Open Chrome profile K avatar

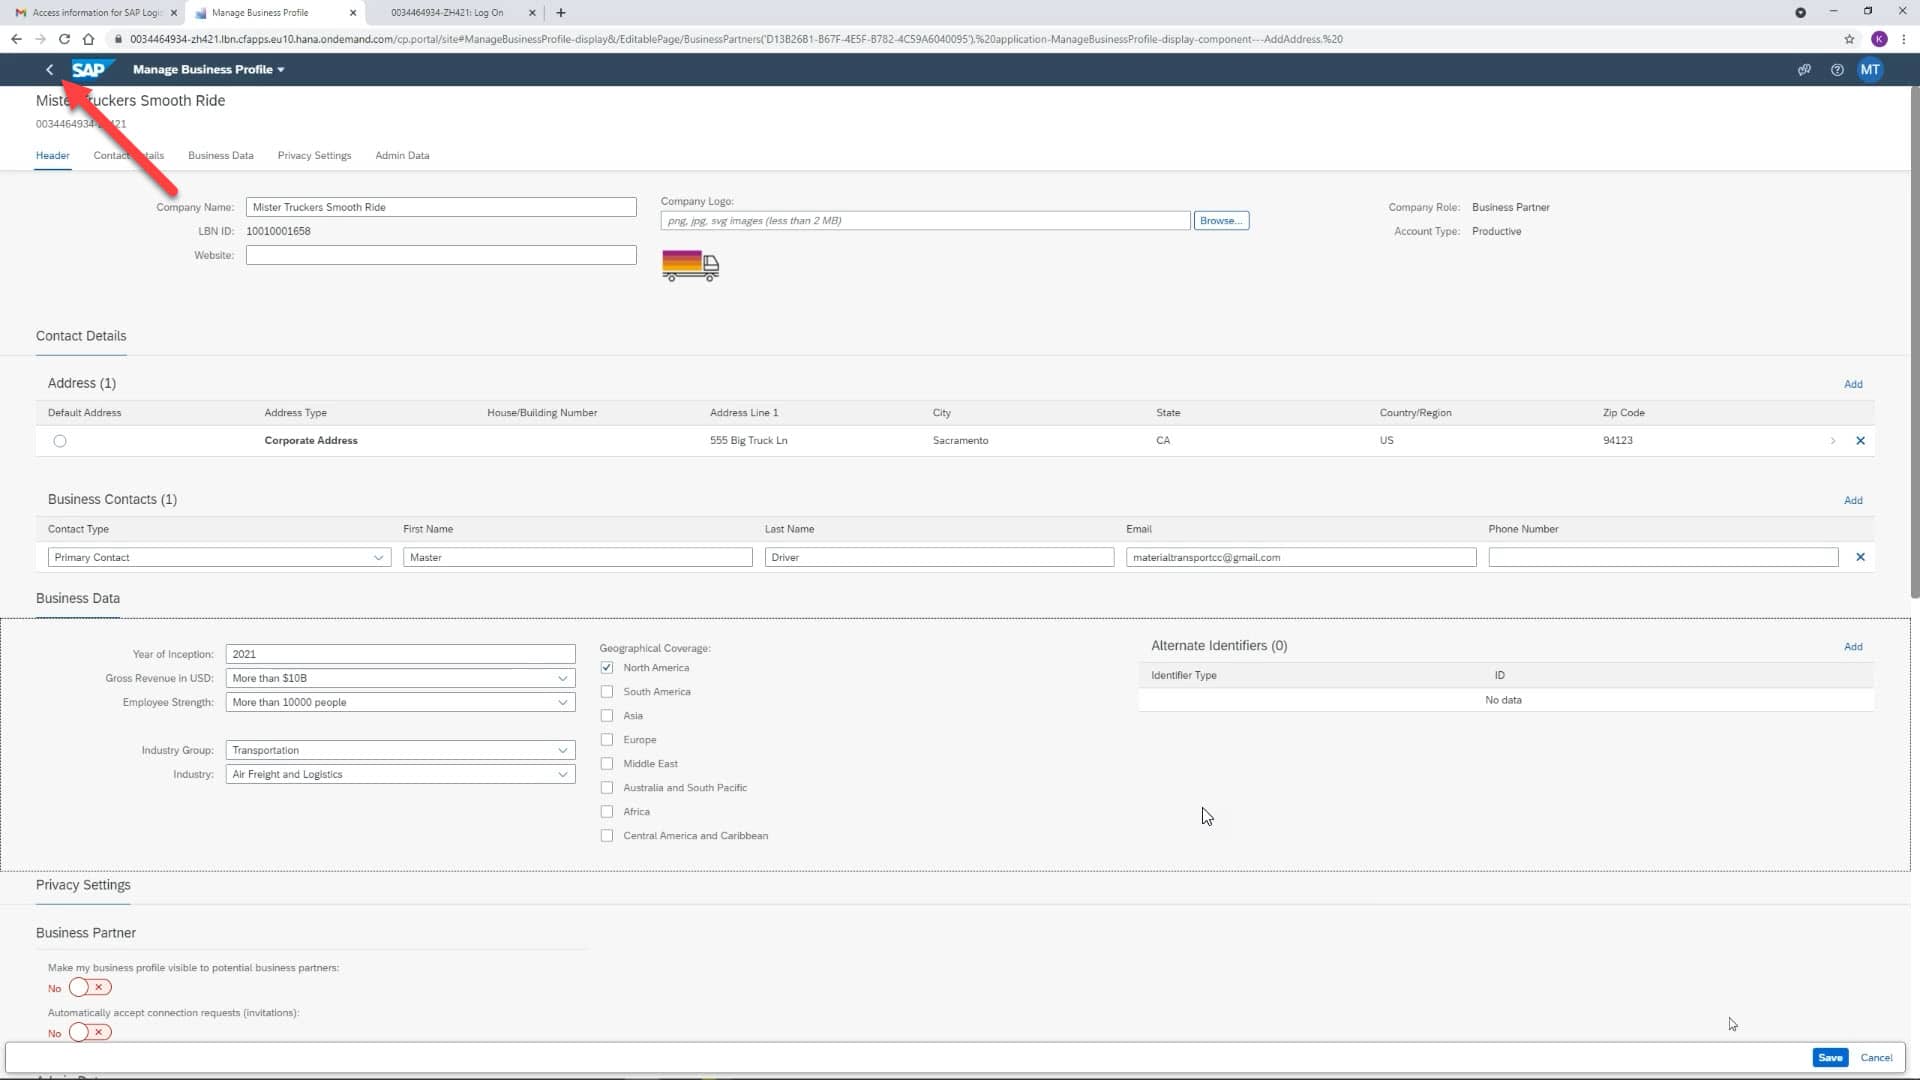[x=1879, y=39]
